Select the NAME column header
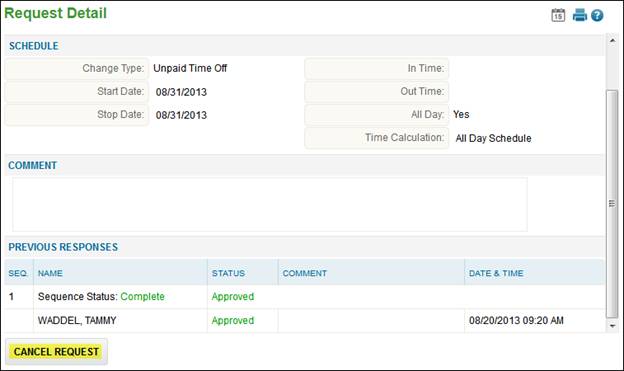Screen dimensions: 624x371 coord(50,273)
